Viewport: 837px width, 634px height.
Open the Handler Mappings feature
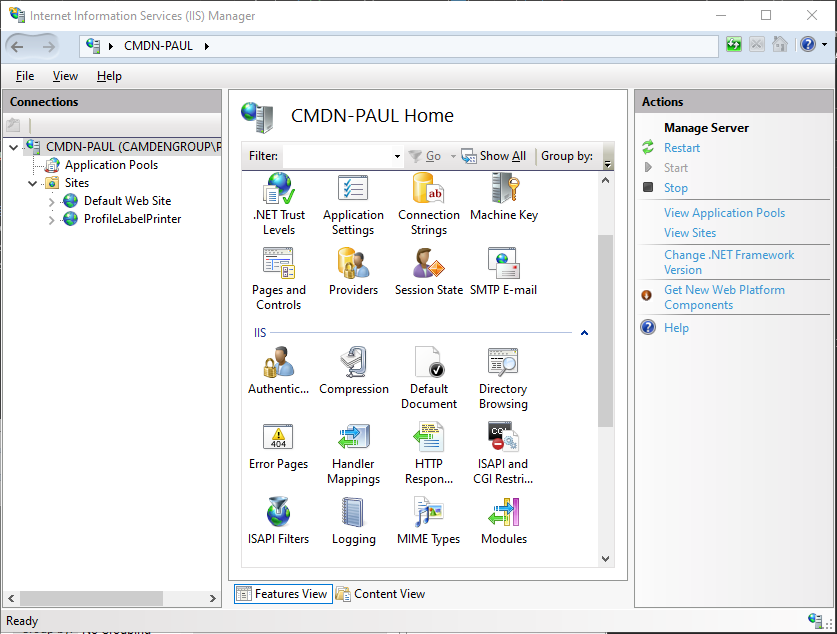[x=353, y=454]
